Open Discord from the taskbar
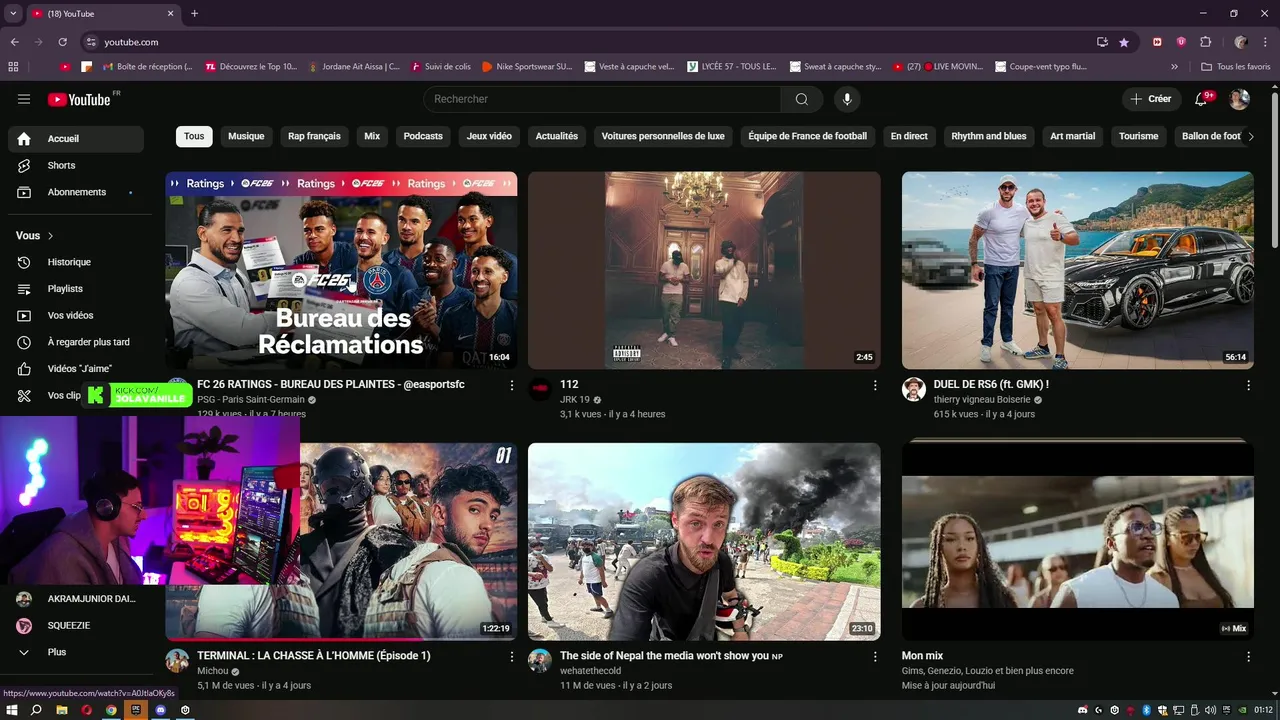Viewport: 1280px width, 720px height. [160, 710]
